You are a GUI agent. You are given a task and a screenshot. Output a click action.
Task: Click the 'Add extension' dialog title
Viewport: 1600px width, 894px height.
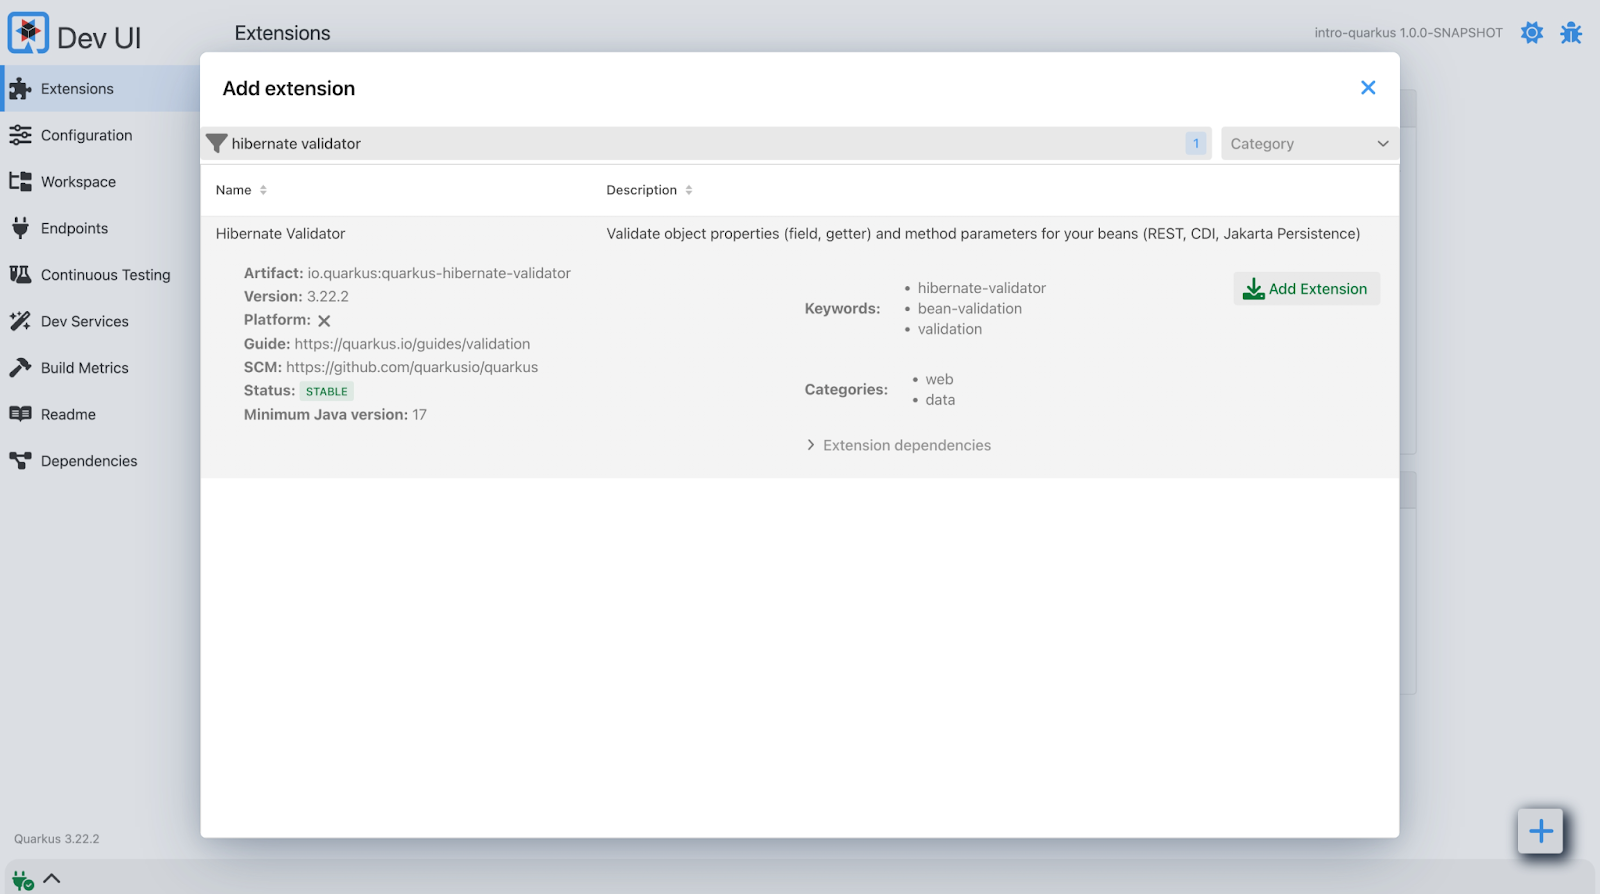click(289, 88)
